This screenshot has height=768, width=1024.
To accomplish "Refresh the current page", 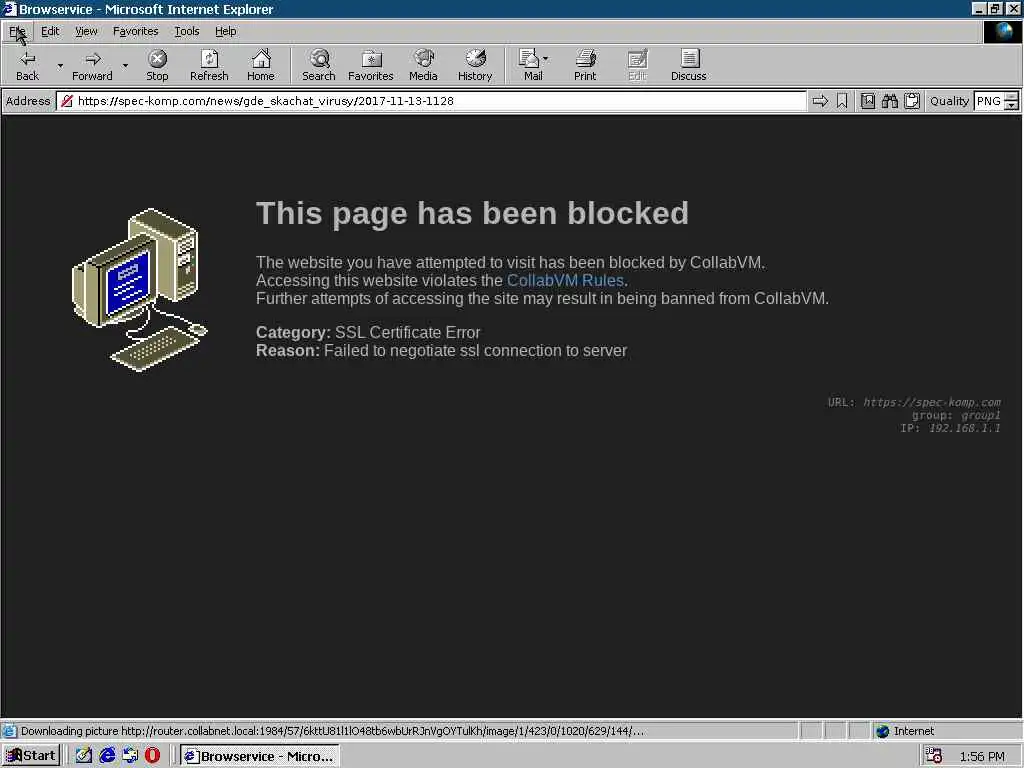I will point(209,65).
